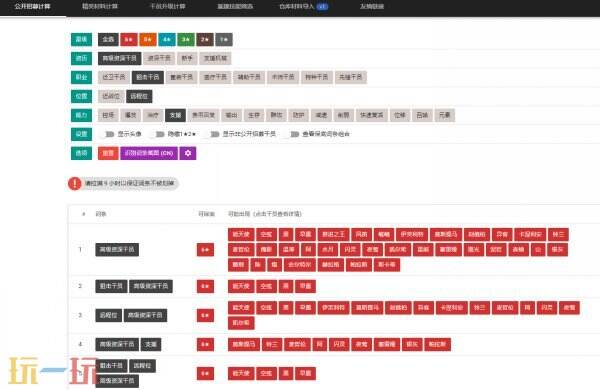The image size is (600, 390).
Task: Open the purple gear settings icon
Action: [188, 153]
